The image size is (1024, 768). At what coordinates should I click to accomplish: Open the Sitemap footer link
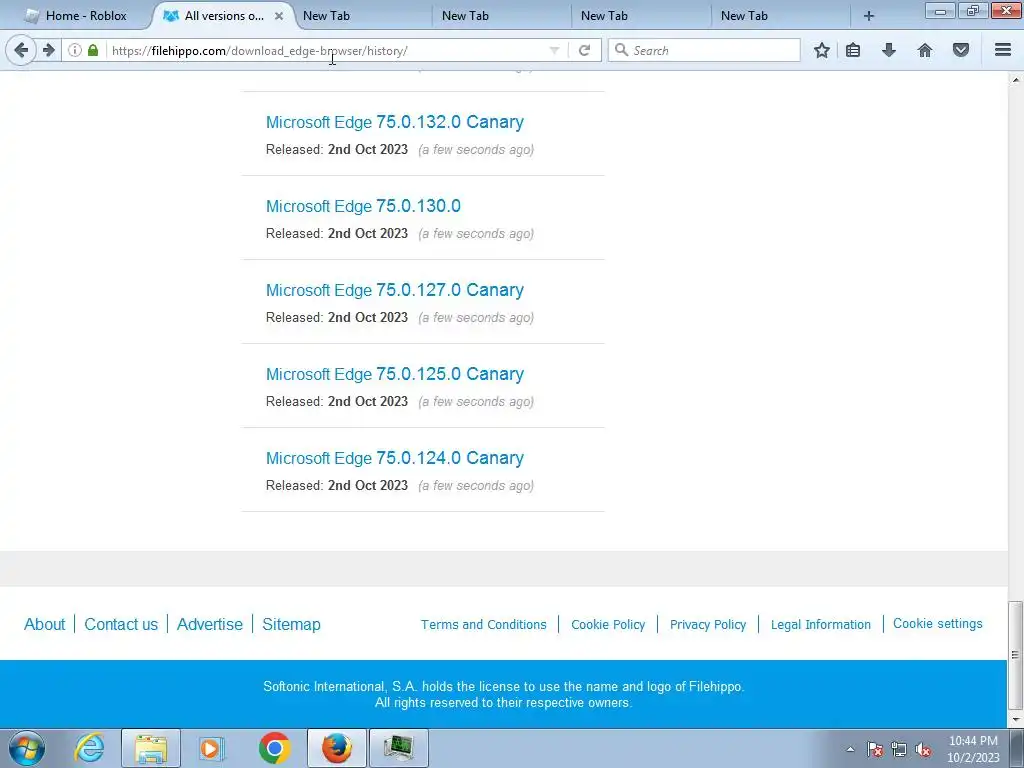pos(291,624)
